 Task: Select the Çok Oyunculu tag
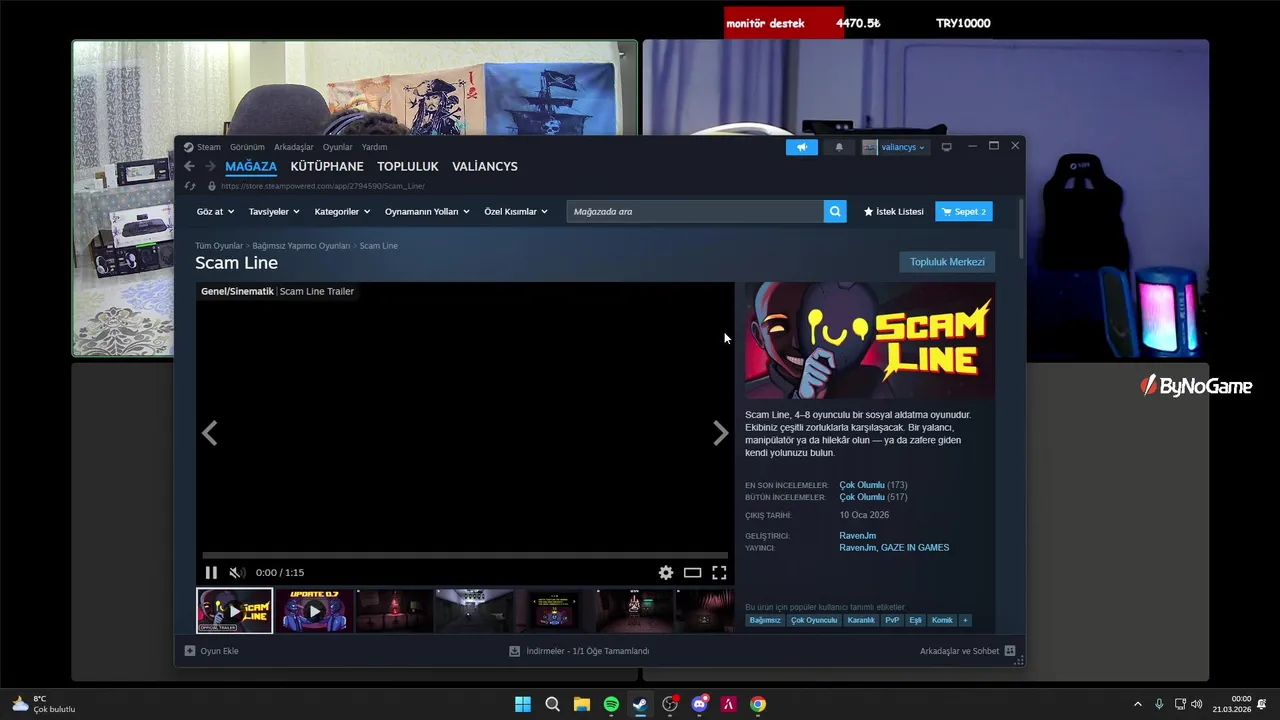coord(814,620)
